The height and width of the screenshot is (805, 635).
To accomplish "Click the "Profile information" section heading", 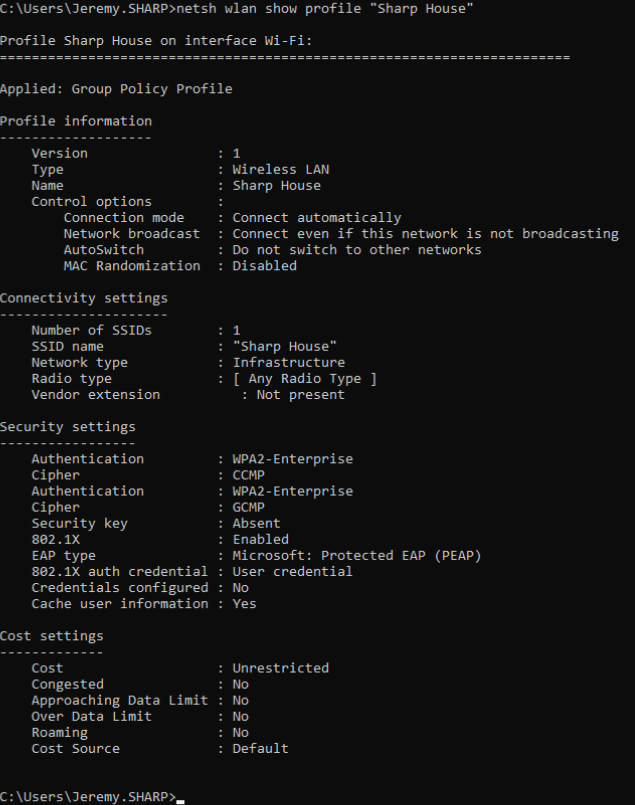I will (76, 121).
